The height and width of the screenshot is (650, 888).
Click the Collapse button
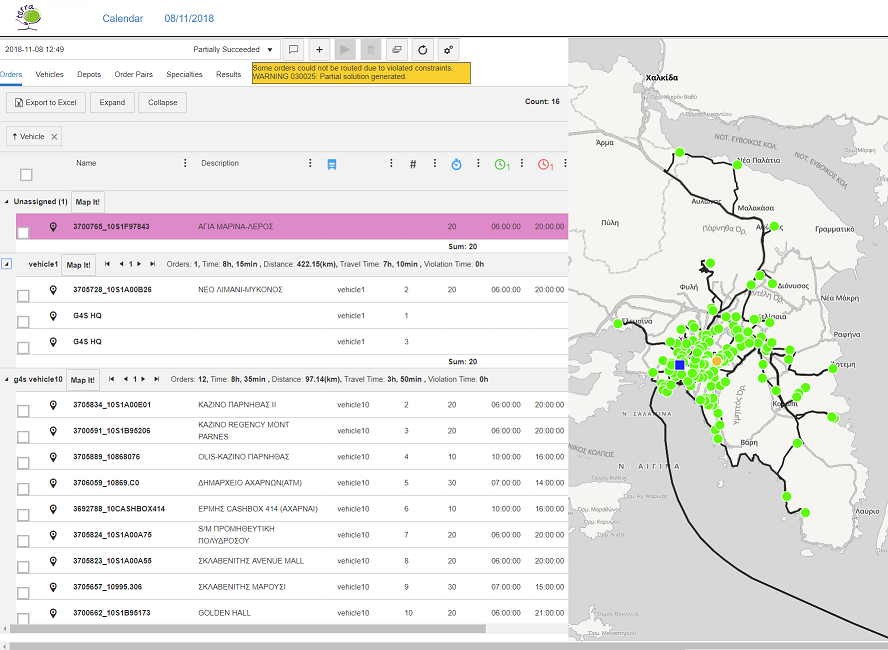pos(163,102)
